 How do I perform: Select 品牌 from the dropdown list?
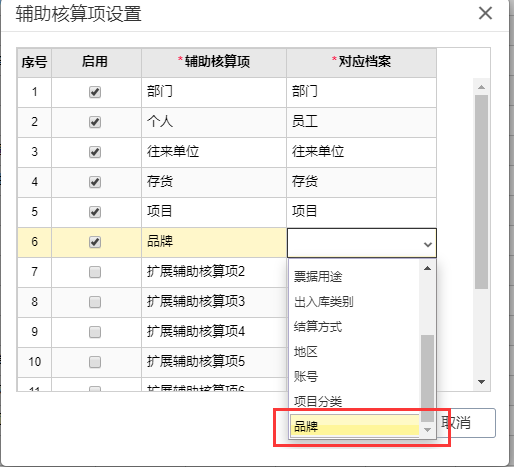tap(355, 426)
